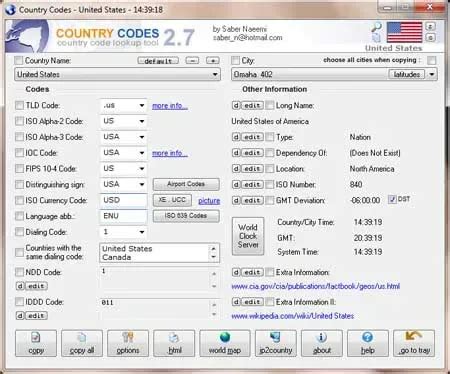The width and height of the screenshot is (450, 374).
Task: Click the XE . UCC button
Action: click(x=172, y=200)
